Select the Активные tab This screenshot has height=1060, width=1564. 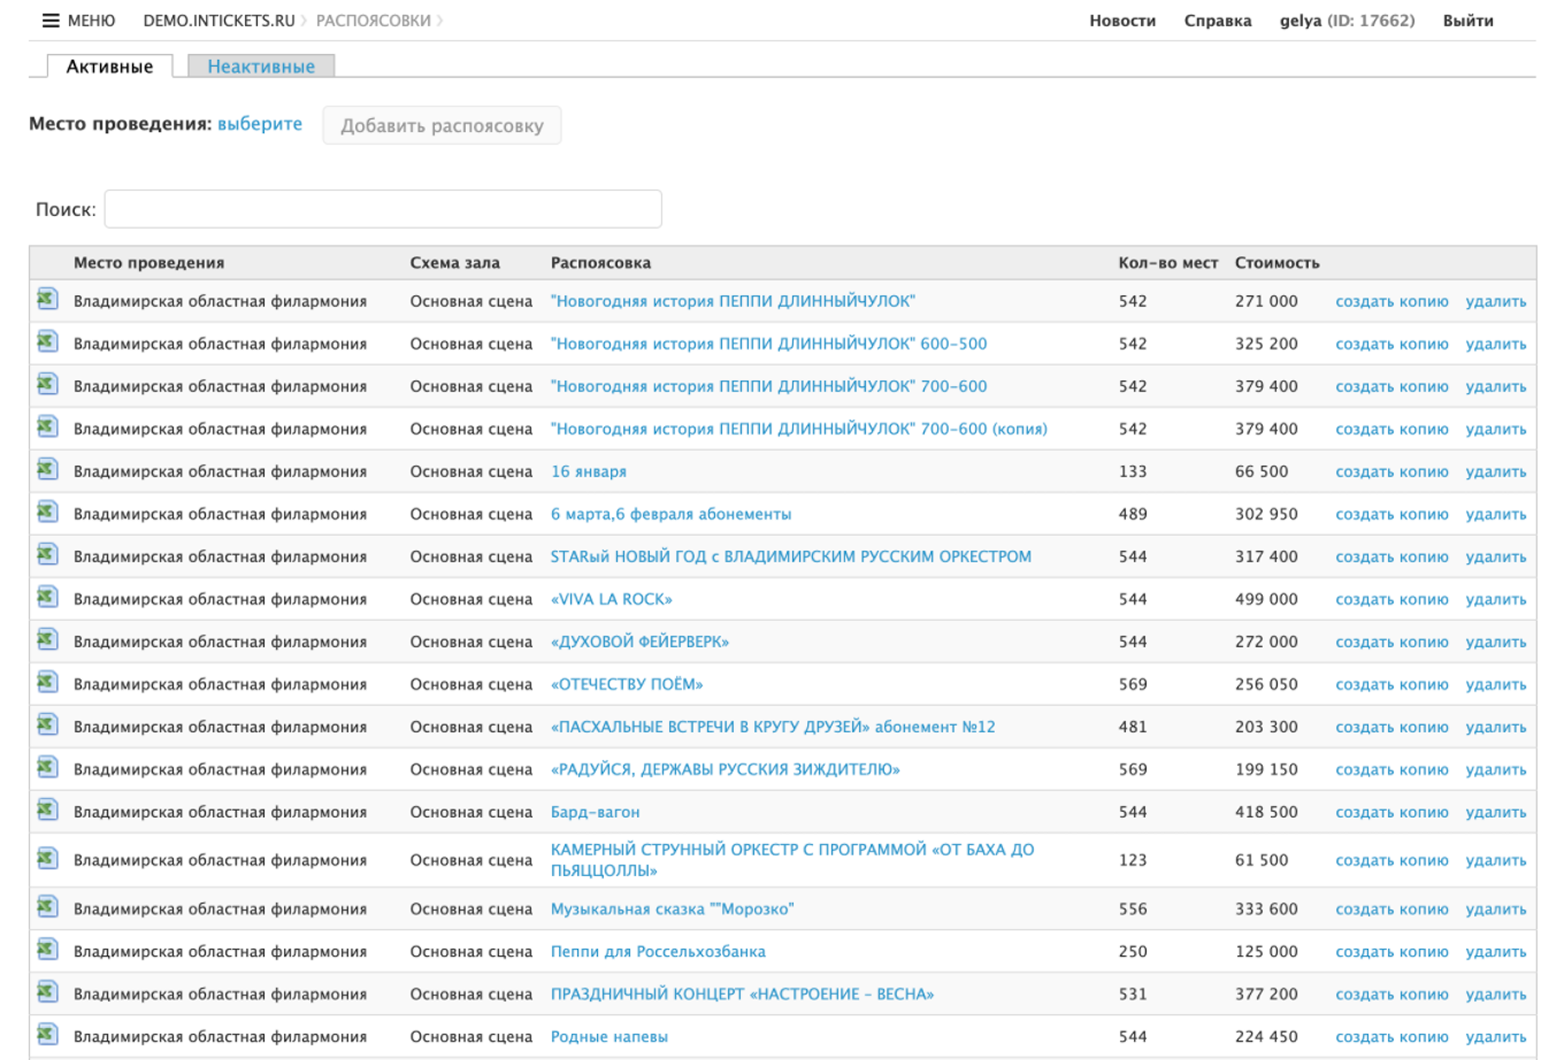tap(109, 66)
